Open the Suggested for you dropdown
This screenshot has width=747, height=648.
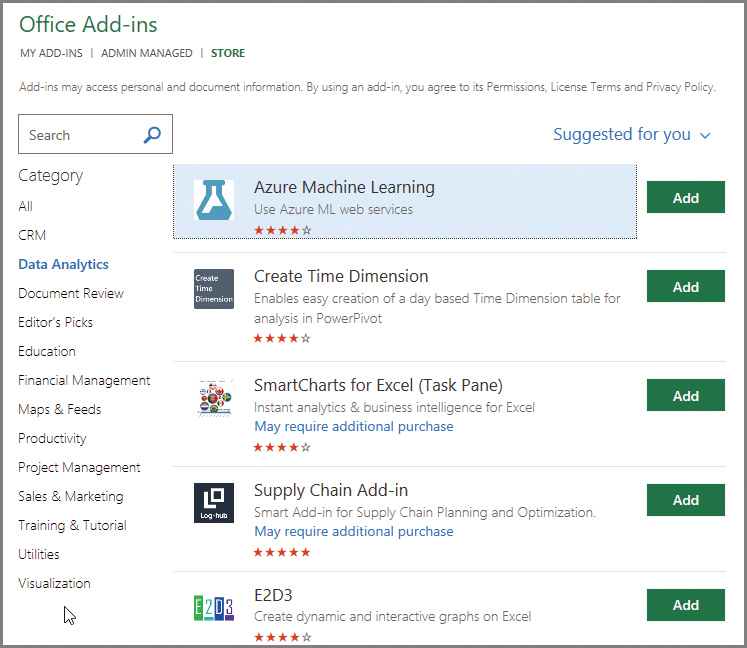(631, 134)
